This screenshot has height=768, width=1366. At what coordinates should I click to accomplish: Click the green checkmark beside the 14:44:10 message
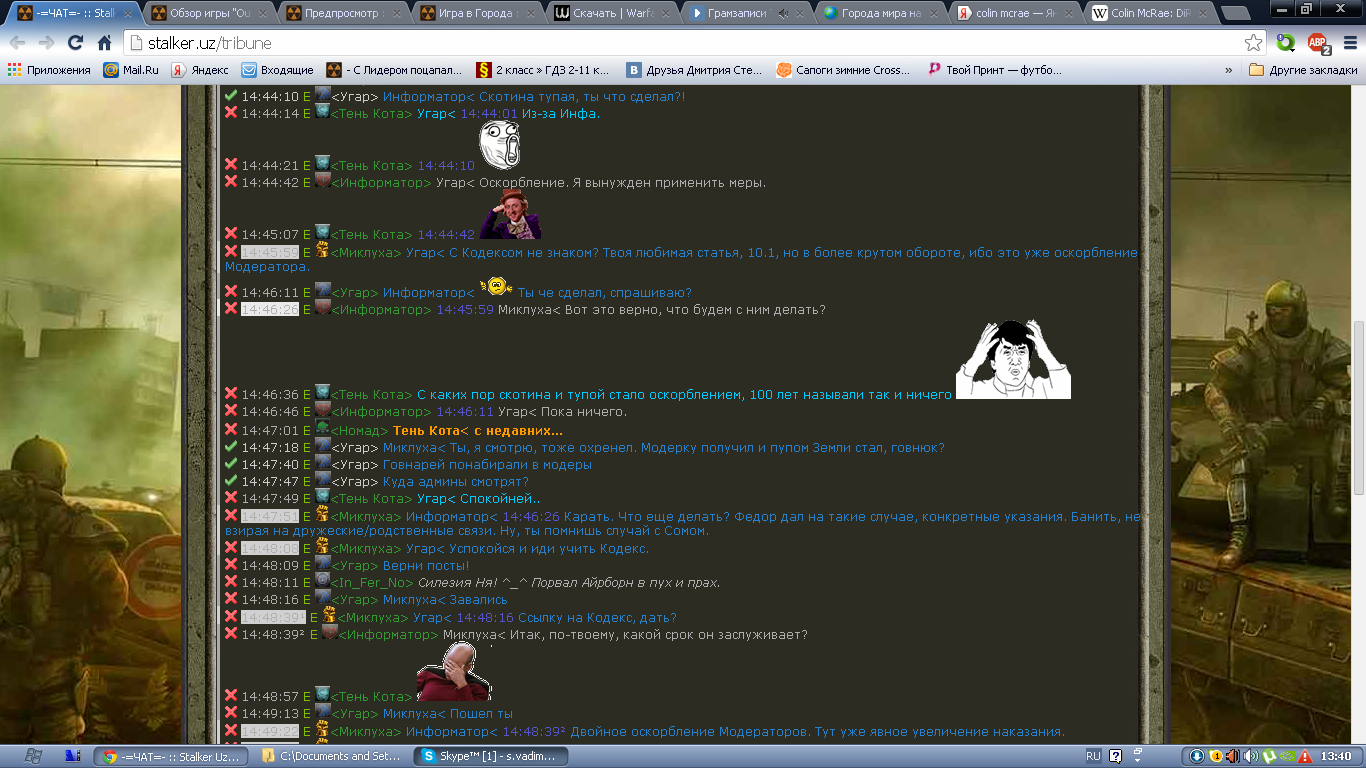(231, 96)
